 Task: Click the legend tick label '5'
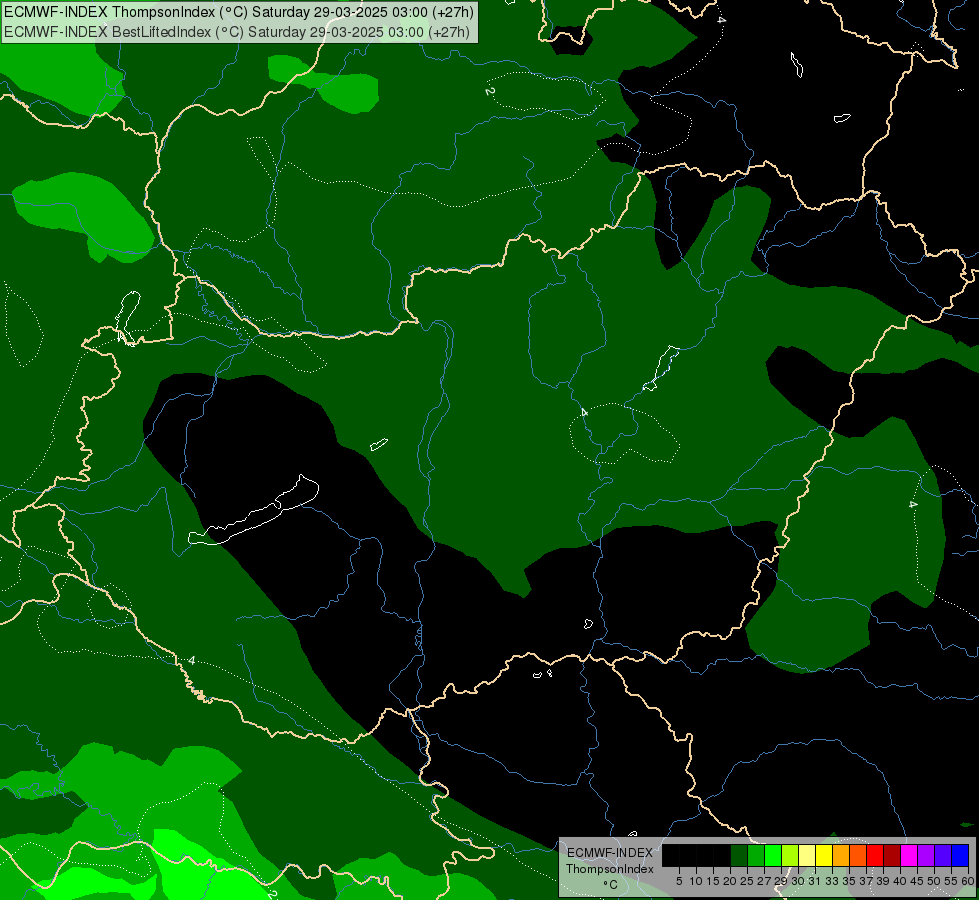(679, 881)
